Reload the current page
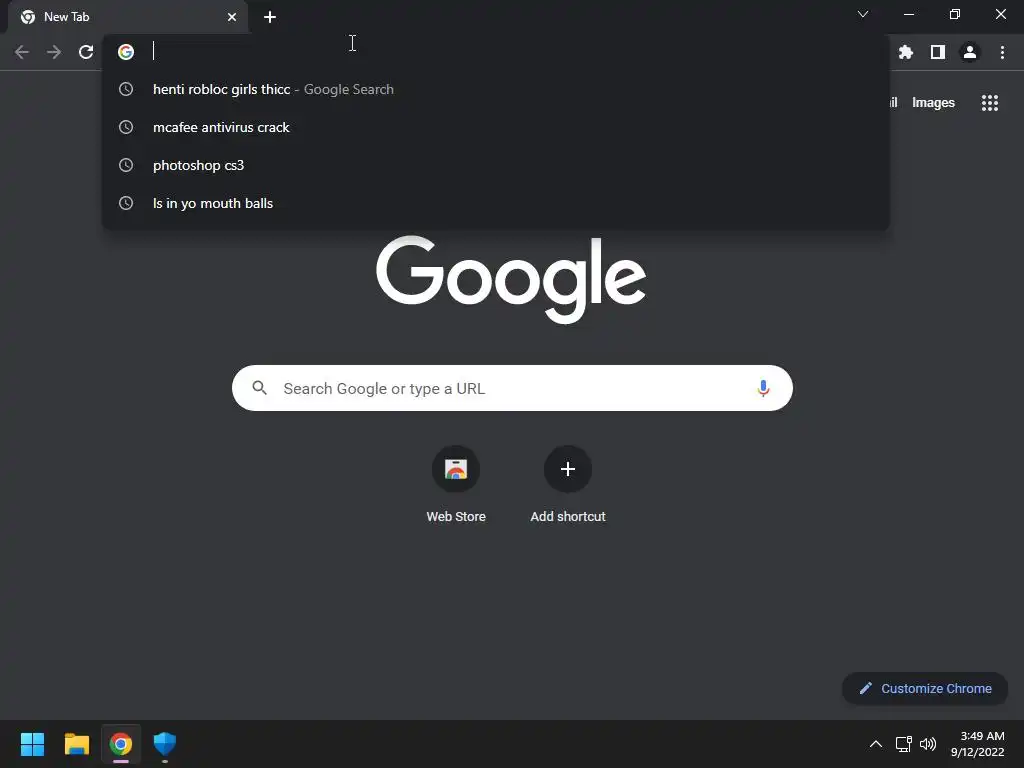Viewport: 1024px width, 768px height. pyautogui.click(x=86, y=52)
